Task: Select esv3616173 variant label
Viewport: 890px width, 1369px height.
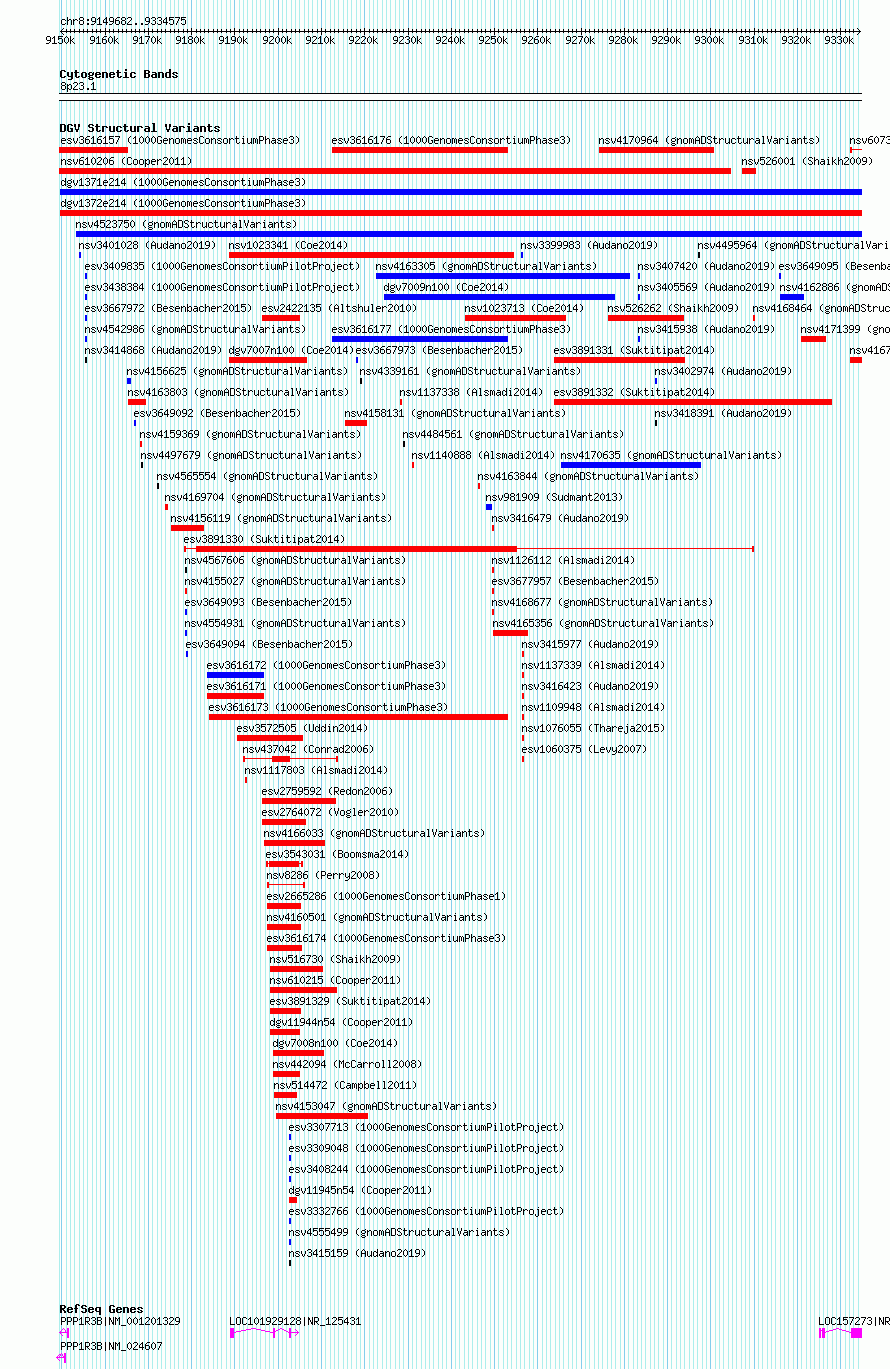Action: tap(329, 707)
